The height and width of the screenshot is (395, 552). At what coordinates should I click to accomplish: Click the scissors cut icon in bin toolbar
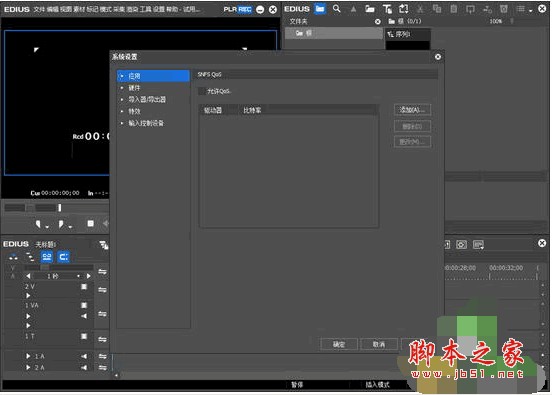pos(420,9)
